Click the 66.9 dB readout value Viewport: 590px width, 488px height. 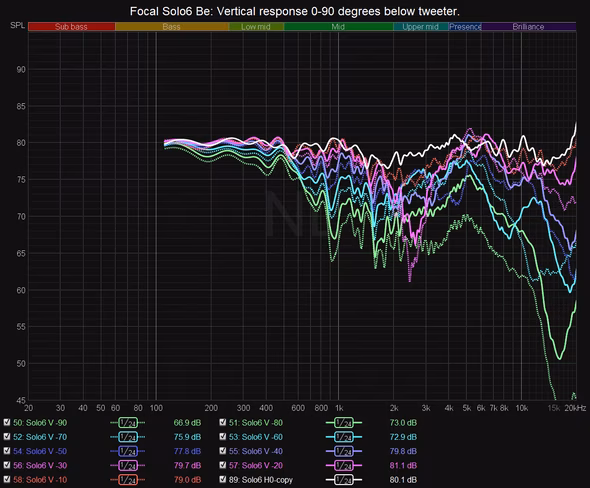coord(187,423)
